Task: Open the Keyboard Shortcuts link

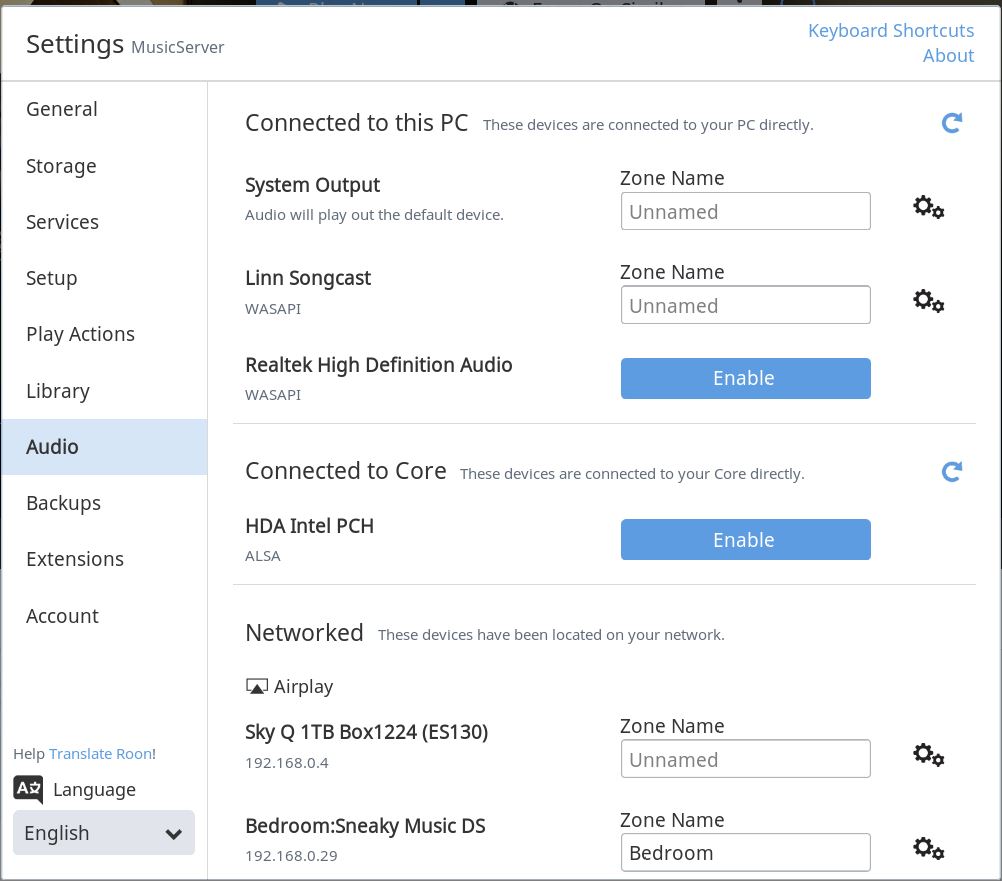Action: coord(891,31)
